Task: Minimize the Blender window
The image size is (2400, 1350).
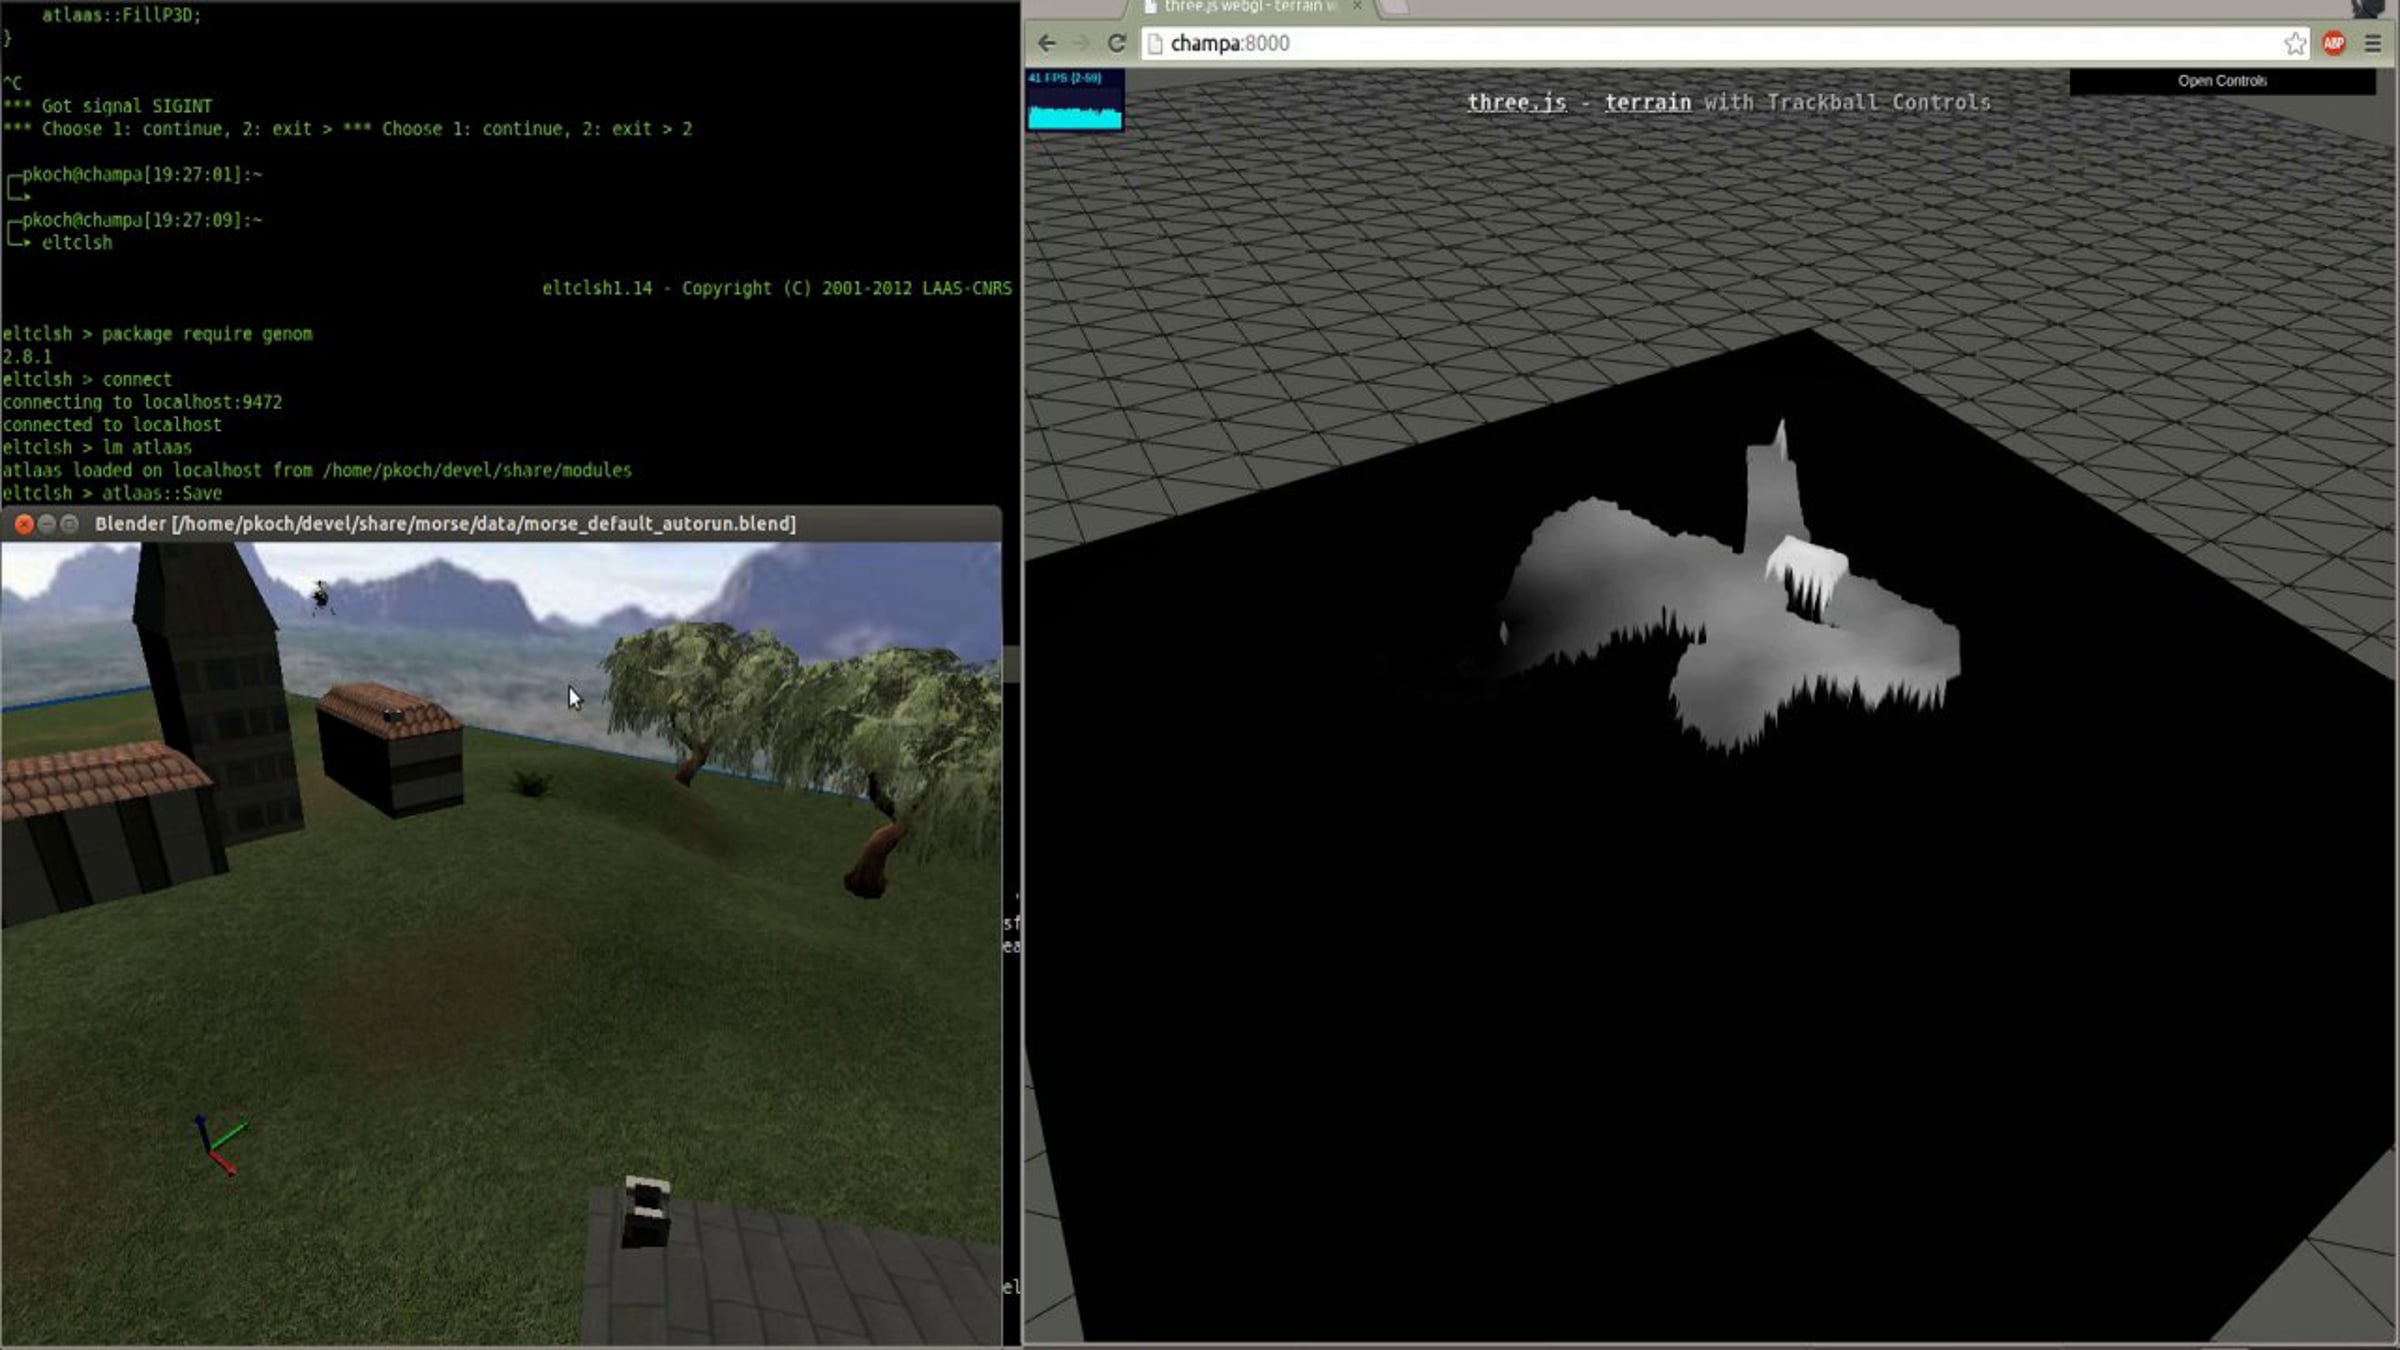Action: pyautogui.click(x=47, y=524)
